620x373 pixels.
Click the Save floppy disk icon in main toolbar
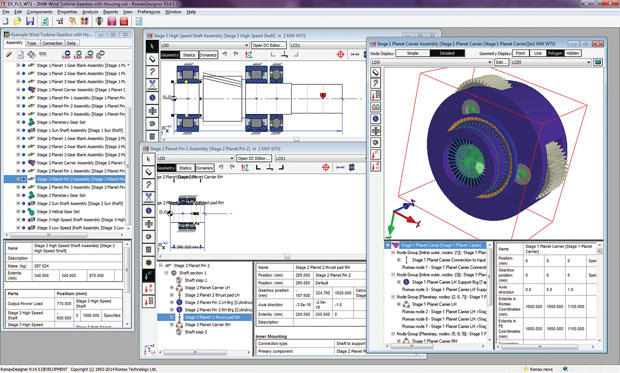point(30,21)
